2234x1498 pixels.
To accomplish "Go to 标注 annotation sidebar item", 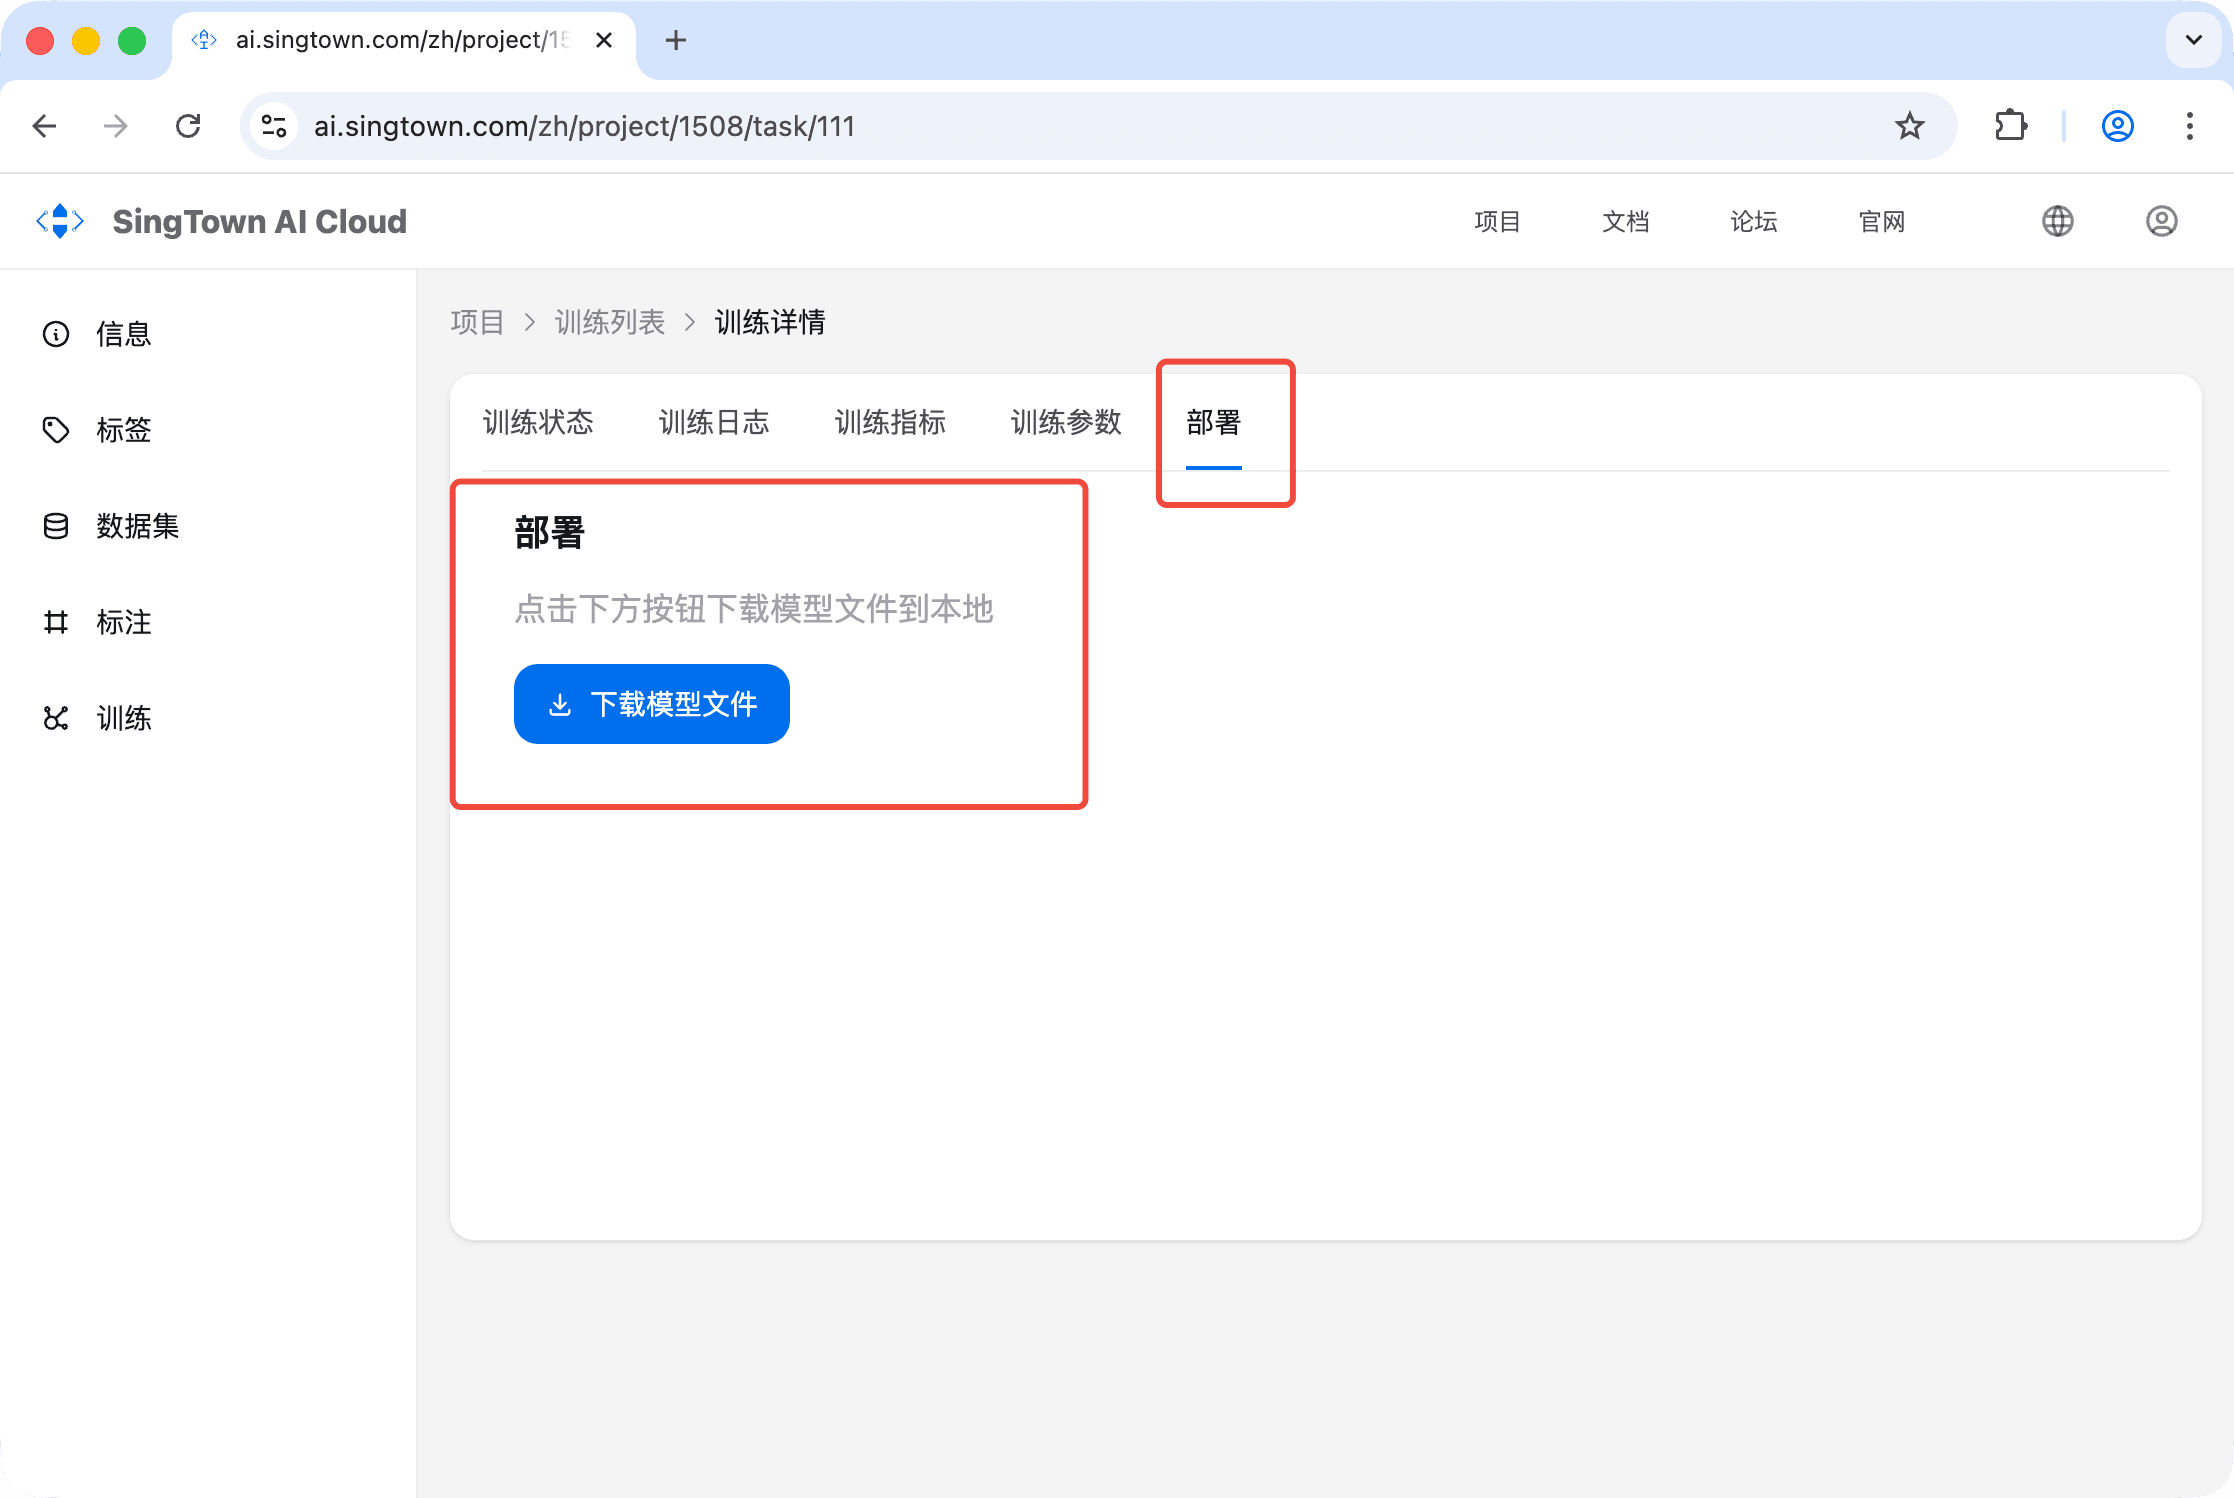I will click(x=122, y=622).
